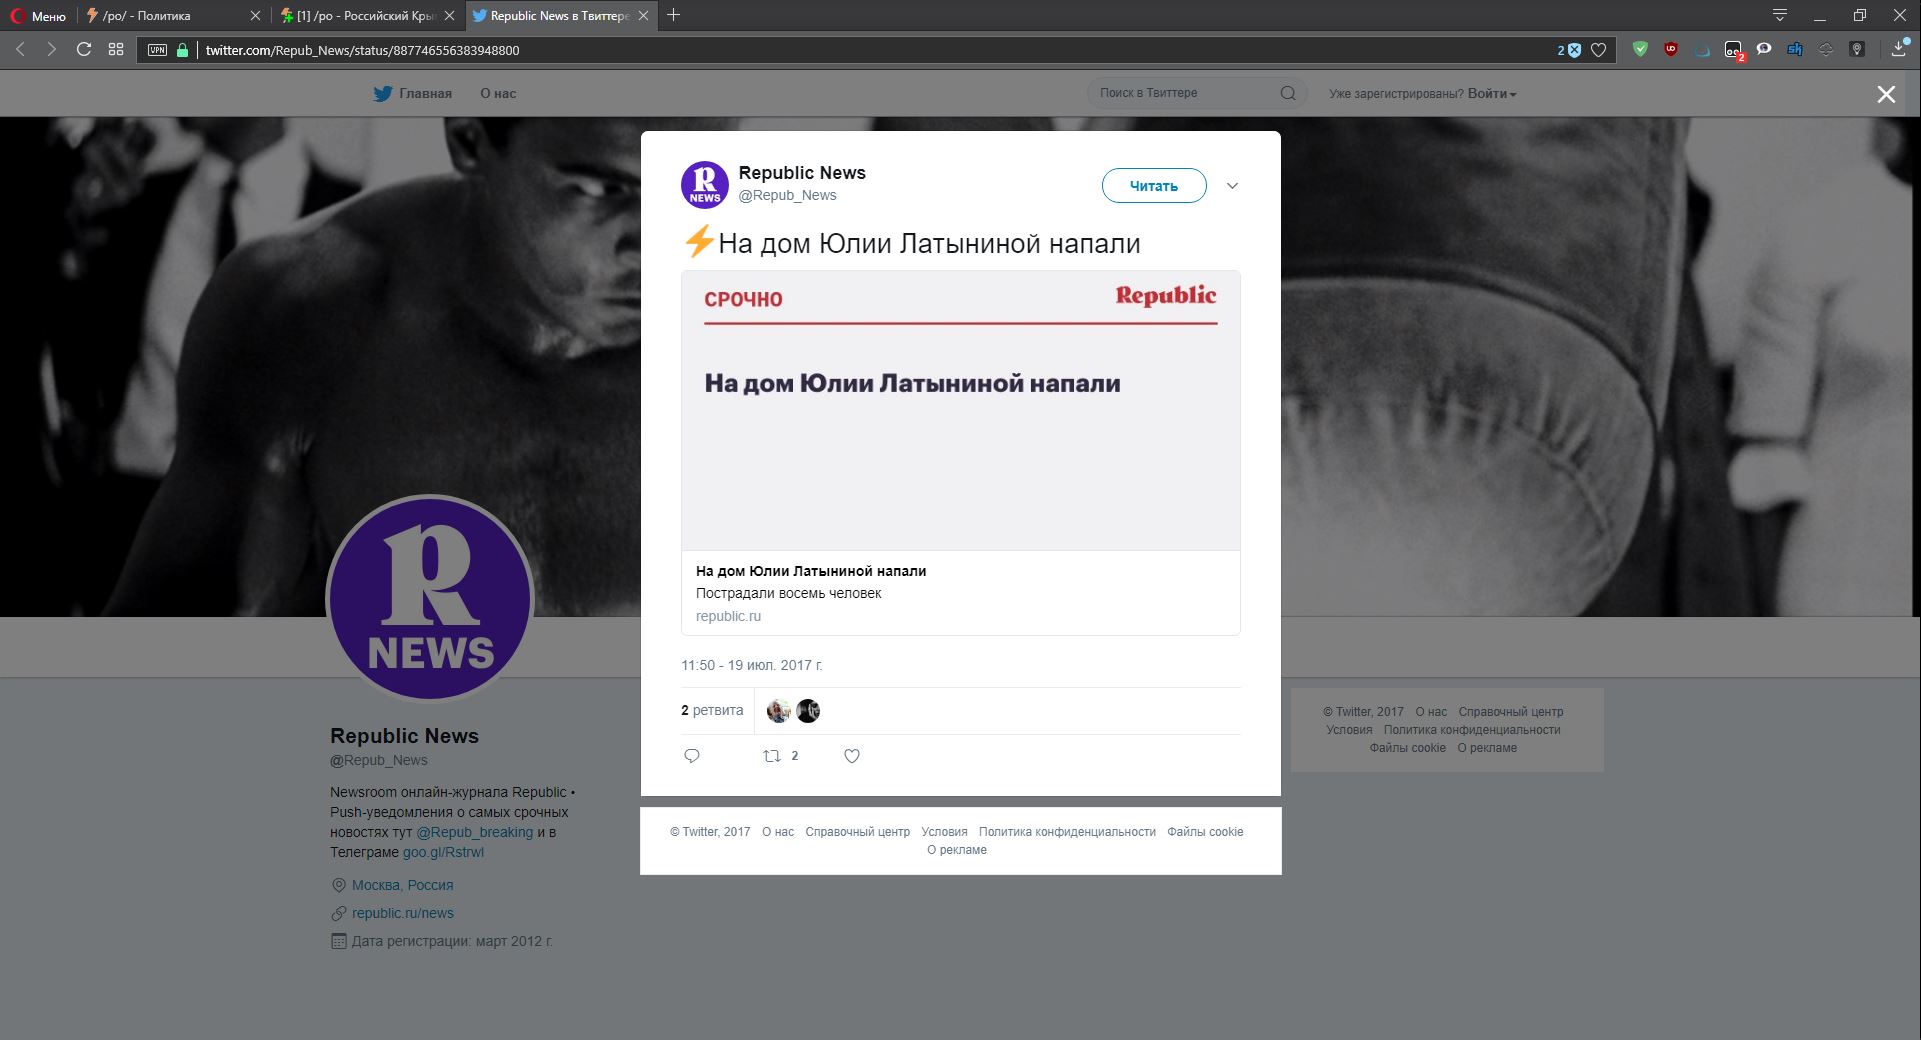
Task: Open Условия in overlay footer
Action: coord(944,832)
